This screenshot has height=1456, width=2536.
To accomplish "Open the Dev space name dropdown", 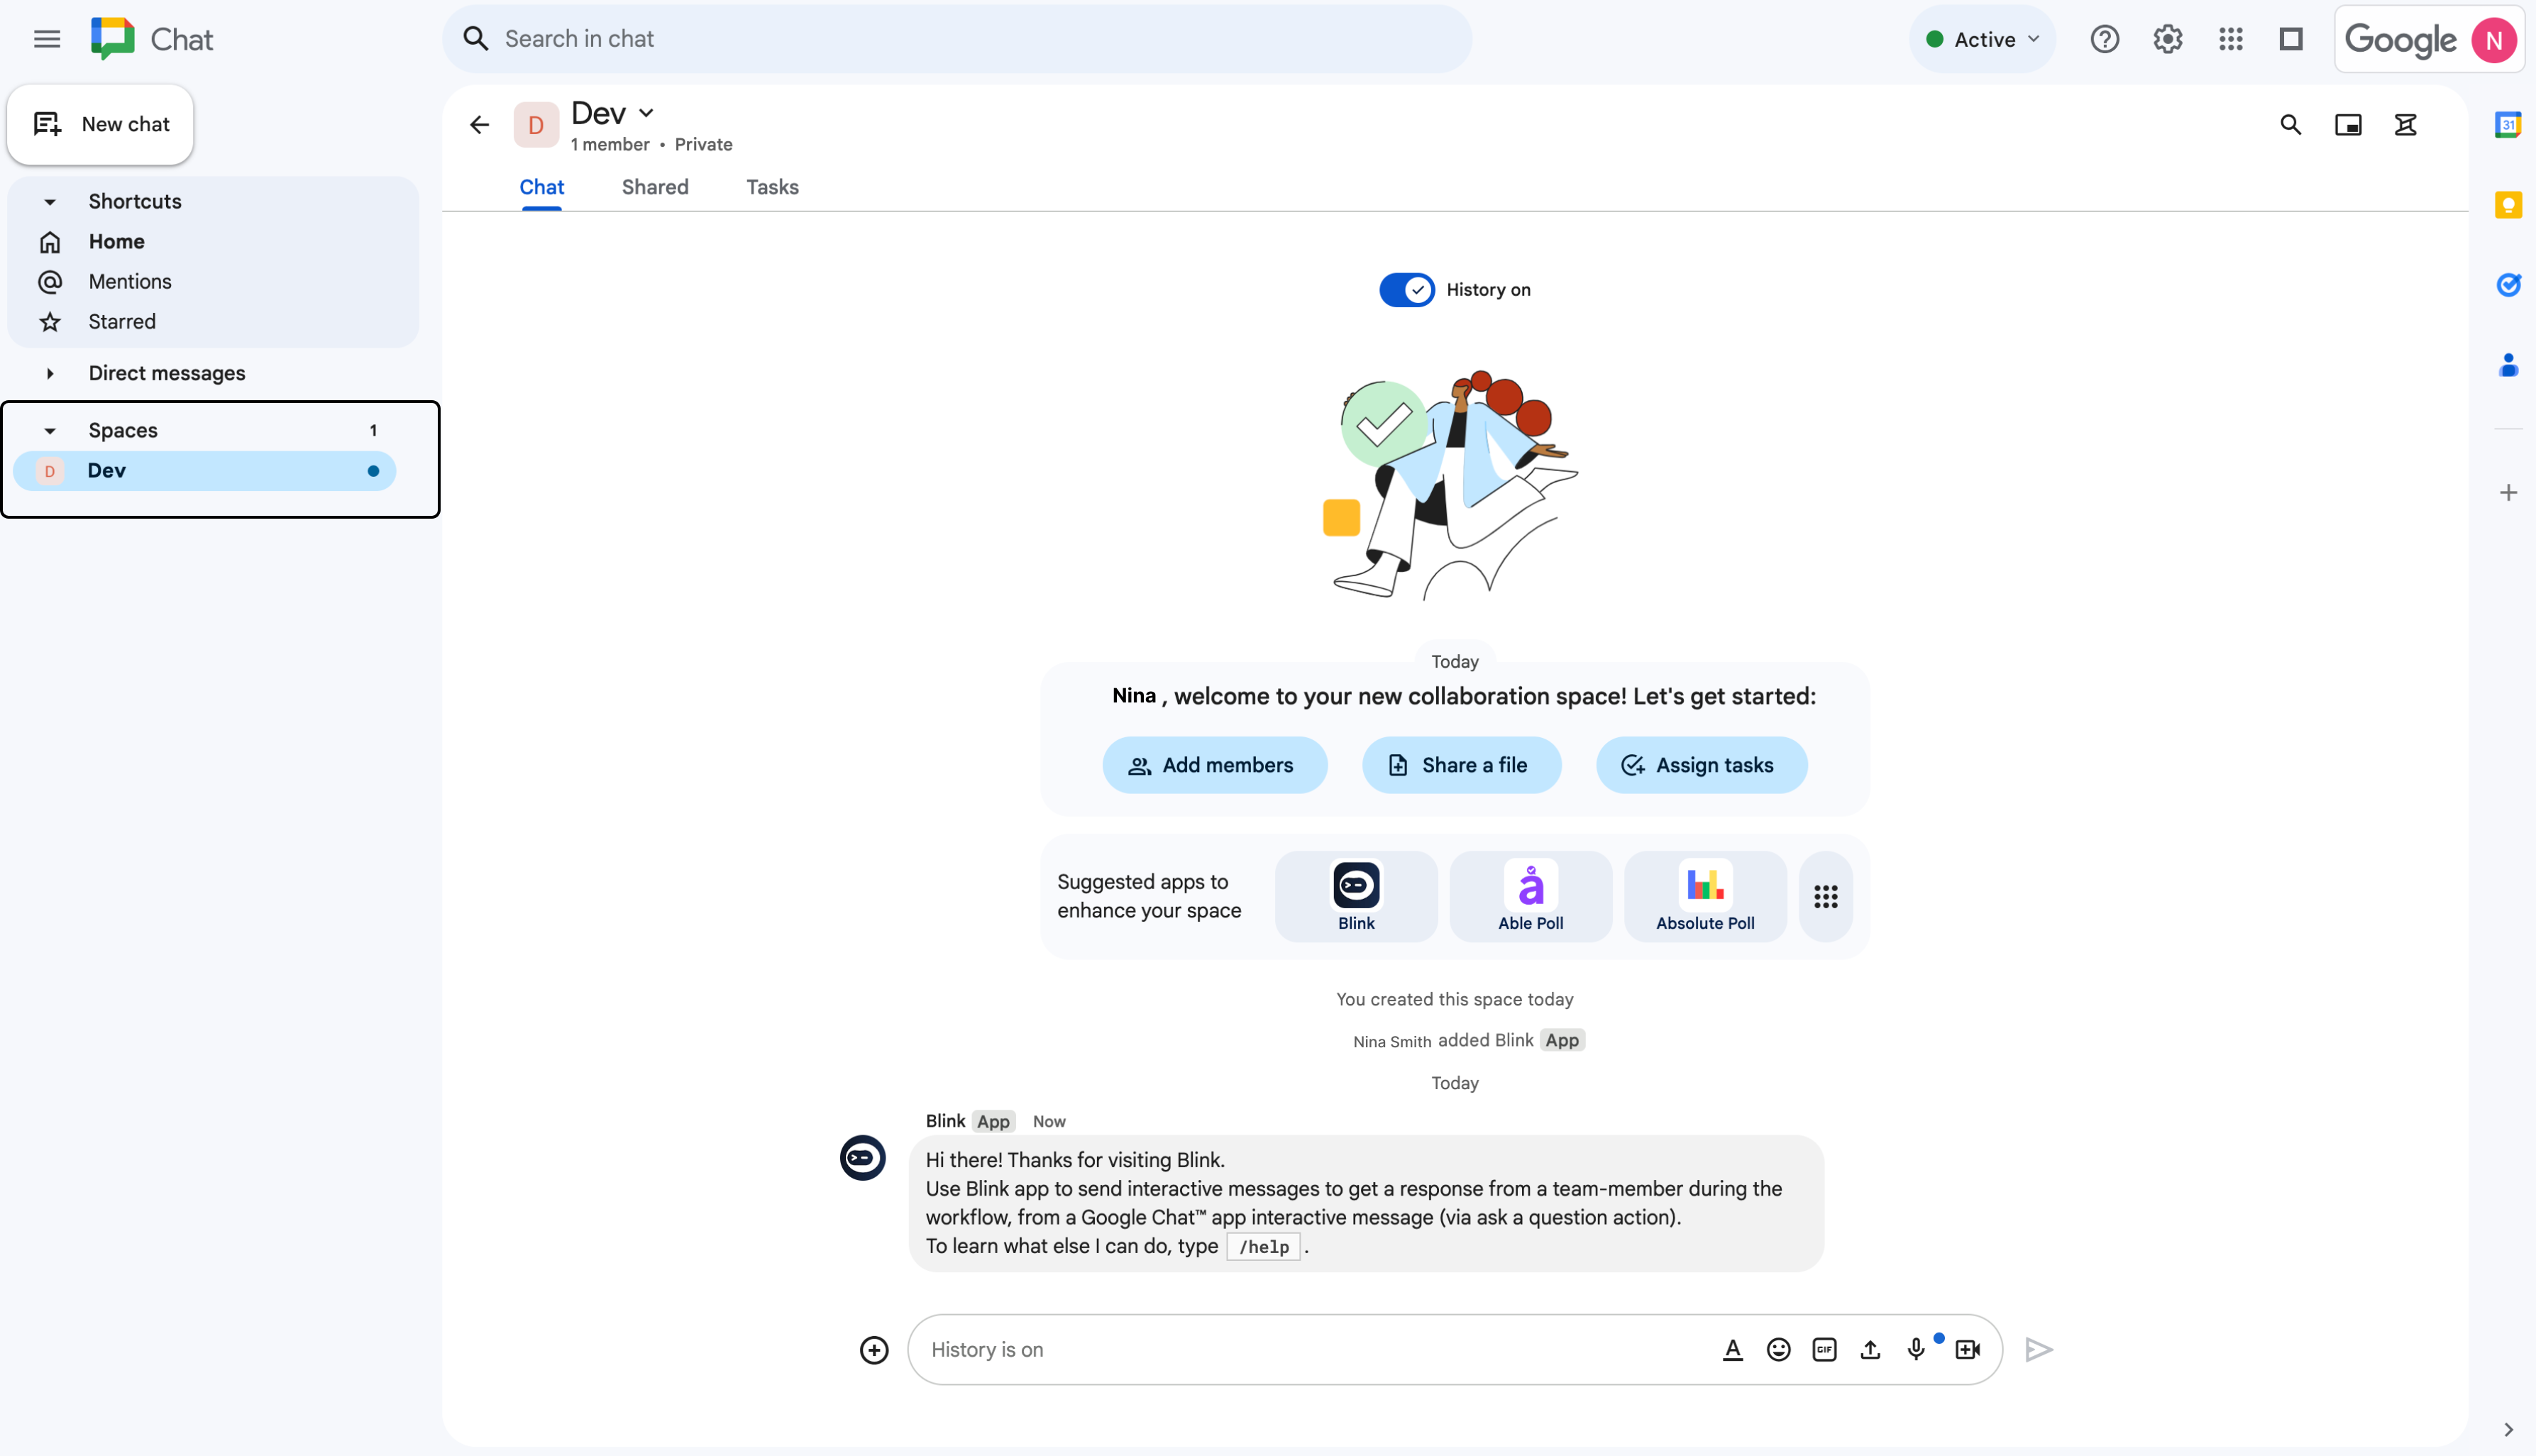I will pos(646,113).
